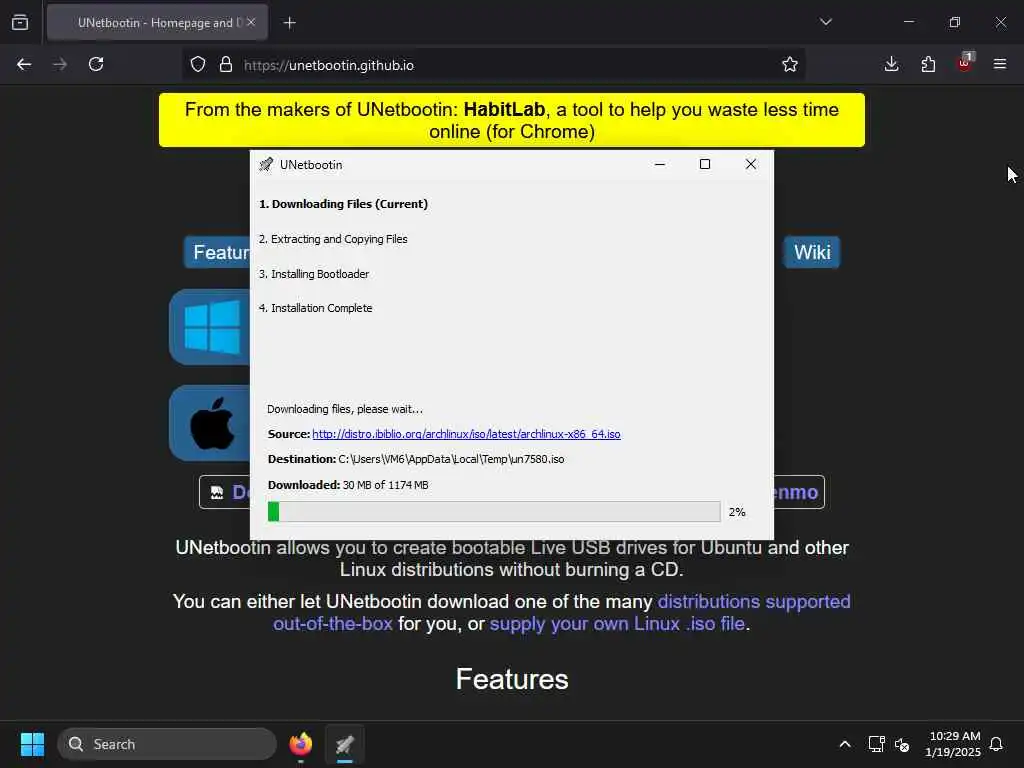
Task: Open Firefox from the taskbar
Action: click(301, 744)
